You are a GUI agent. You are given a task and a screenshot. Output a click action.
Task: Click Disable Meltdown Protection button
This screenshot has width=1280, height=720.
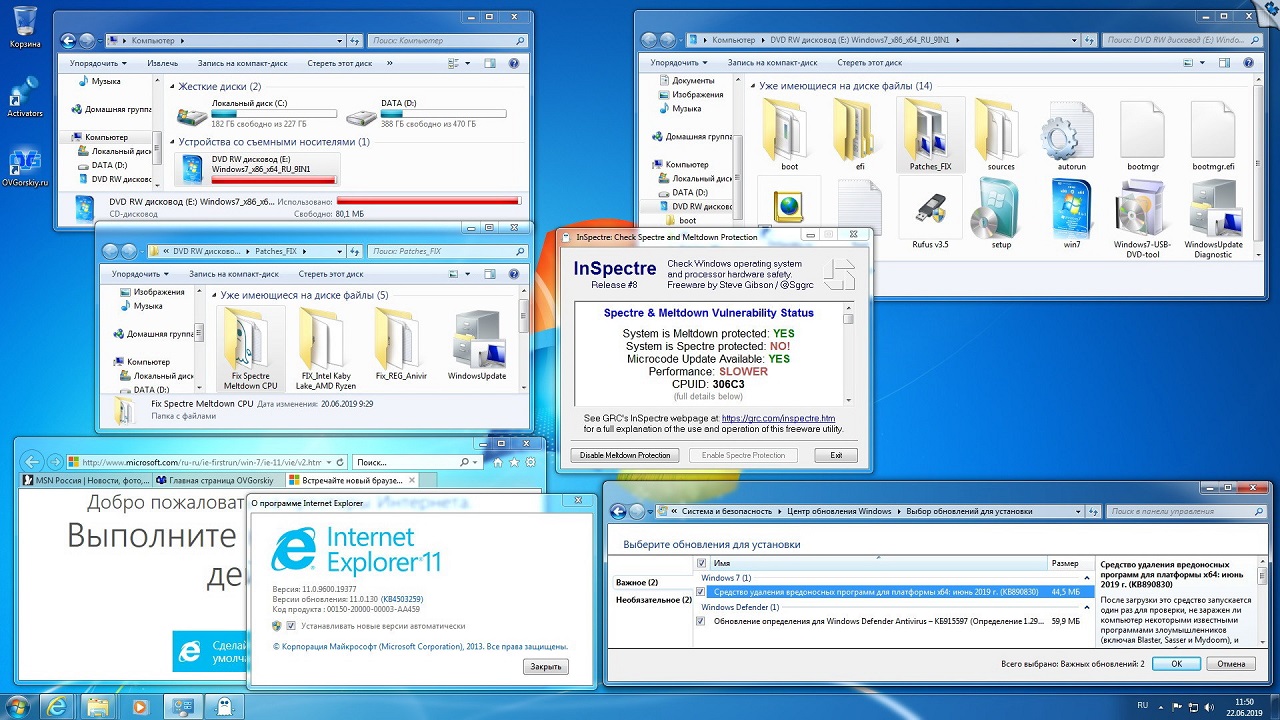pyautogui.click(x=624, y=455)
